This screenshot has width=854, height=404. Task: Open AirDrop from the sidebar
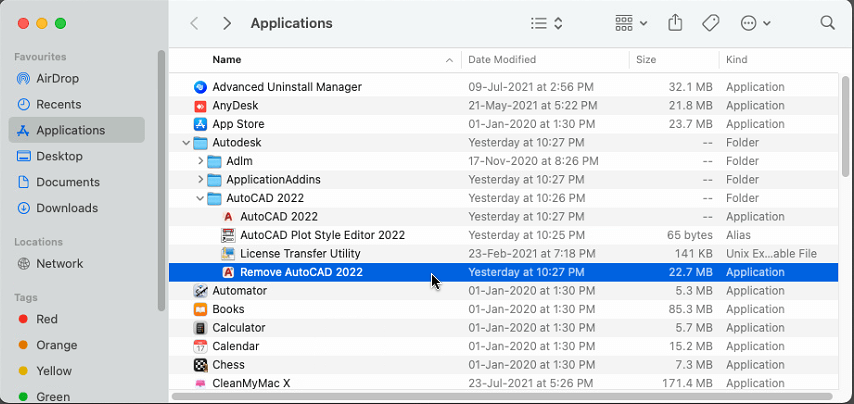57,78
